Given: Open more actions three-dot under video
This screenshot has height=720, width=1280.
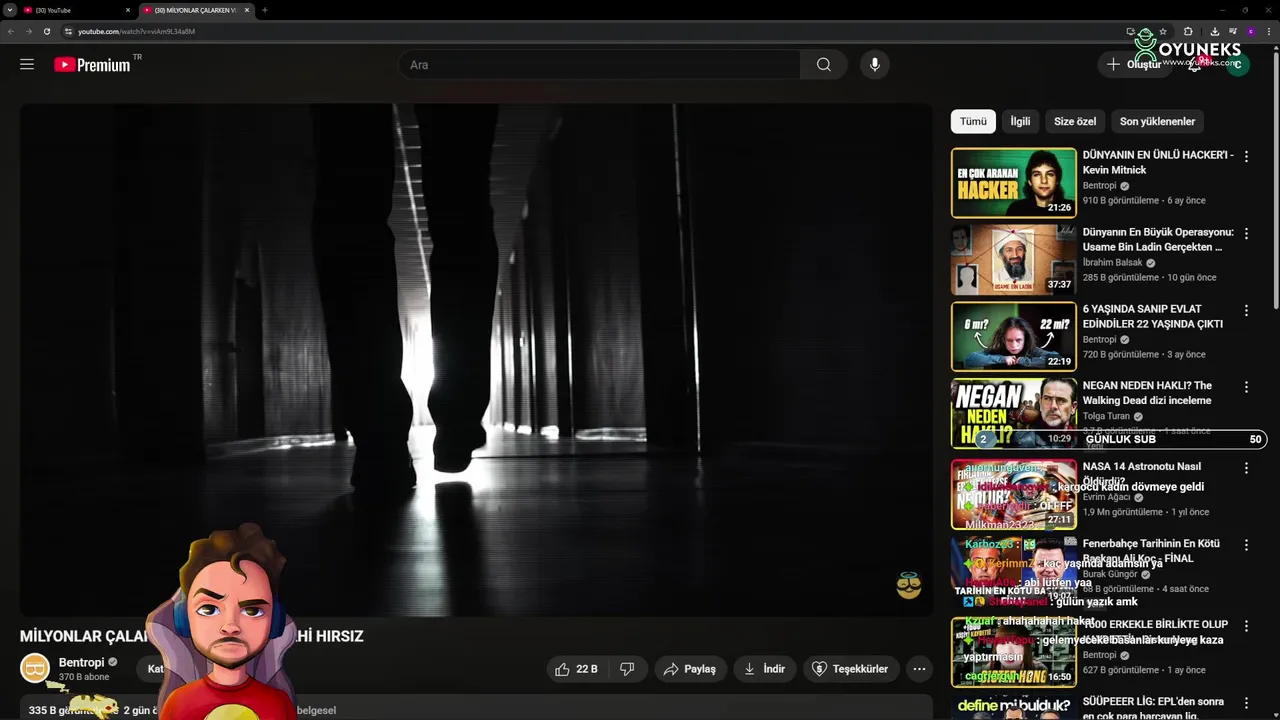Looking at the screenshot, I should pos(919,669).
